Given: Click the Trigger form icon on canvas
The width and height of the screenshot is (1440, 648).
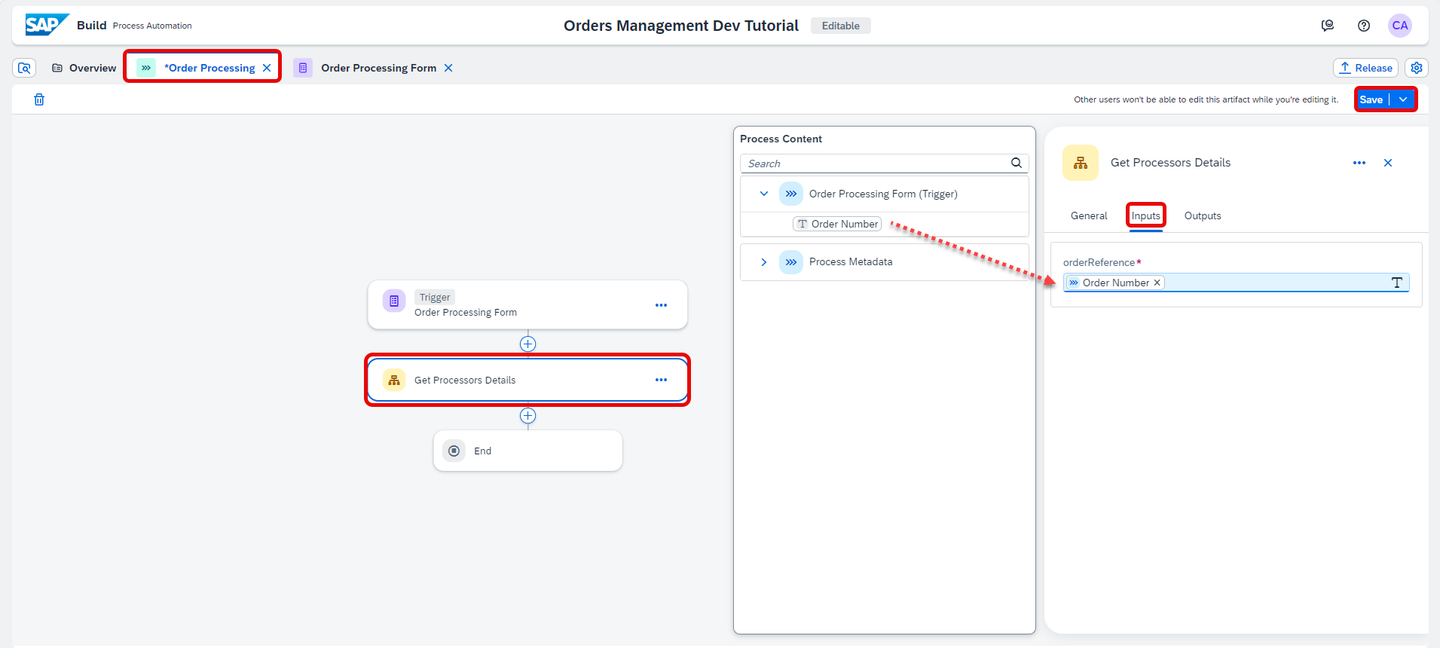Looking at the screenshot, I should pyautogui.click(x=394, y=301).
